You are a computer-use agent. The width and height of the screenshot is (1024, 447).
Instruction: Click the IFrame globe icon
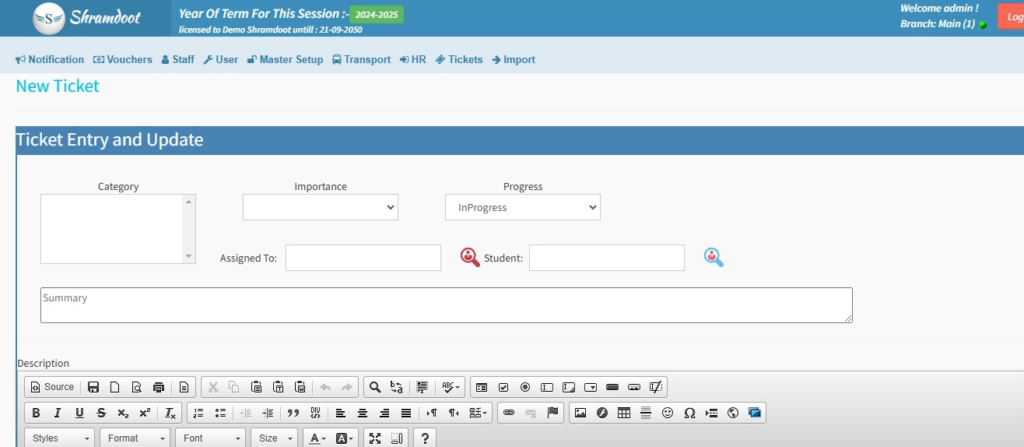[733, 413]
